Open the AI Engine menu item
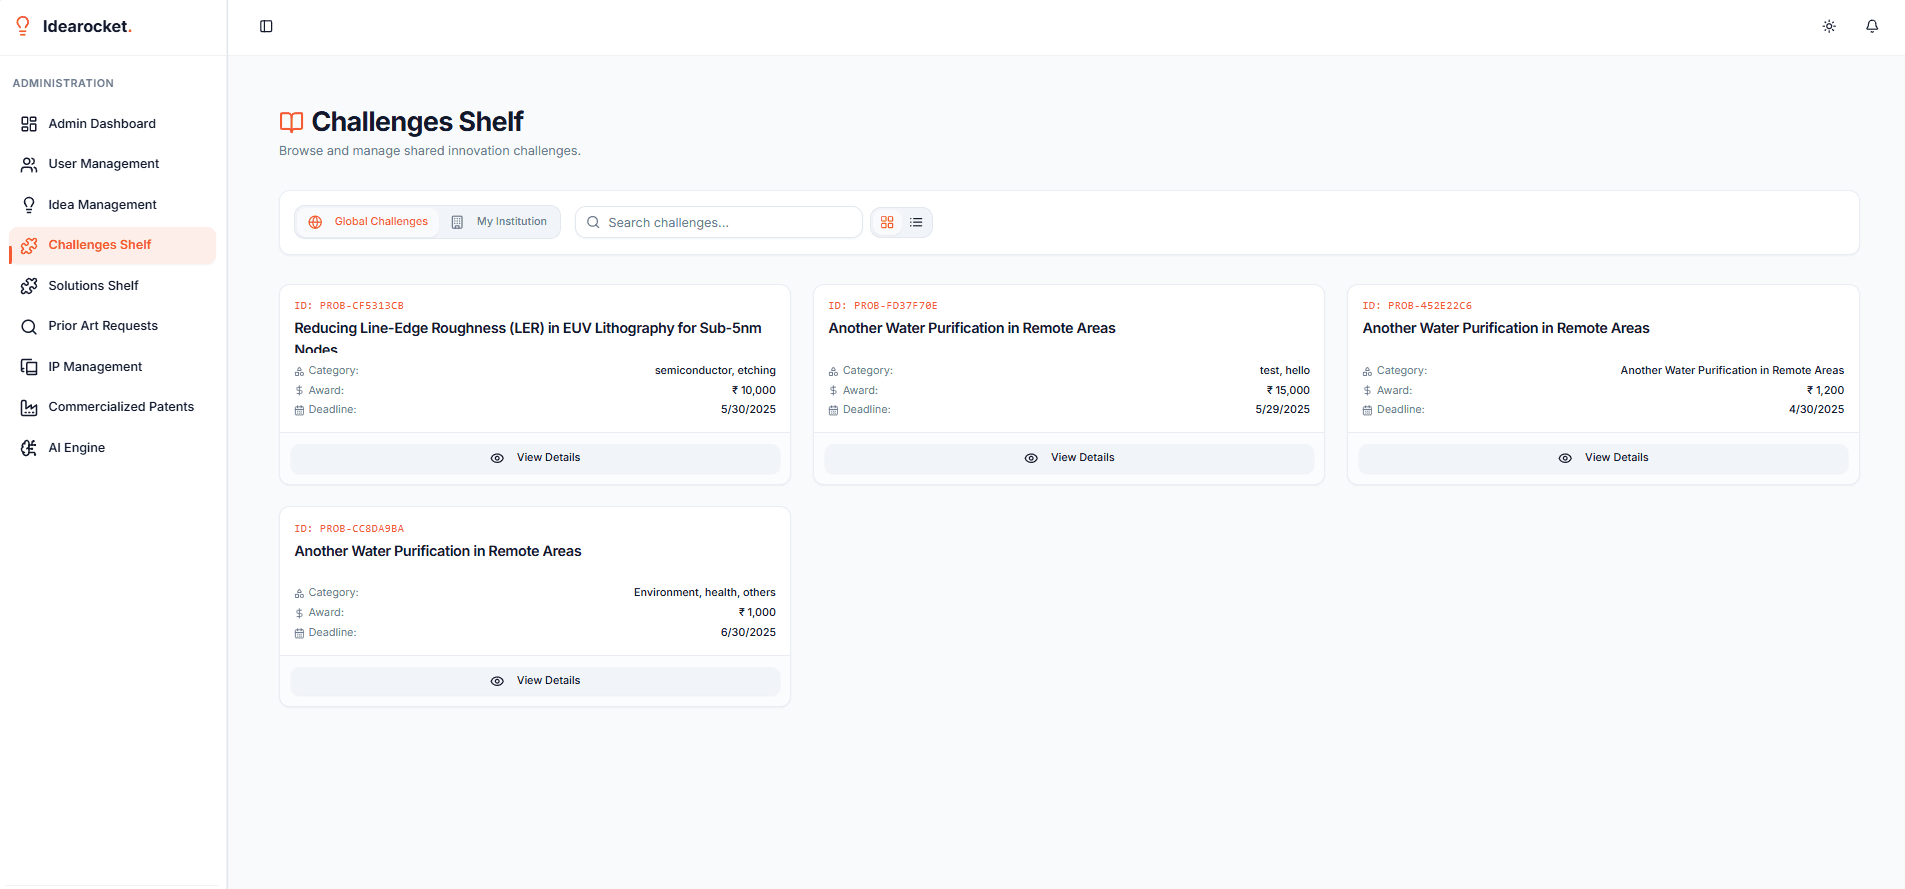 pyautogui.click(x=77, y=448)
